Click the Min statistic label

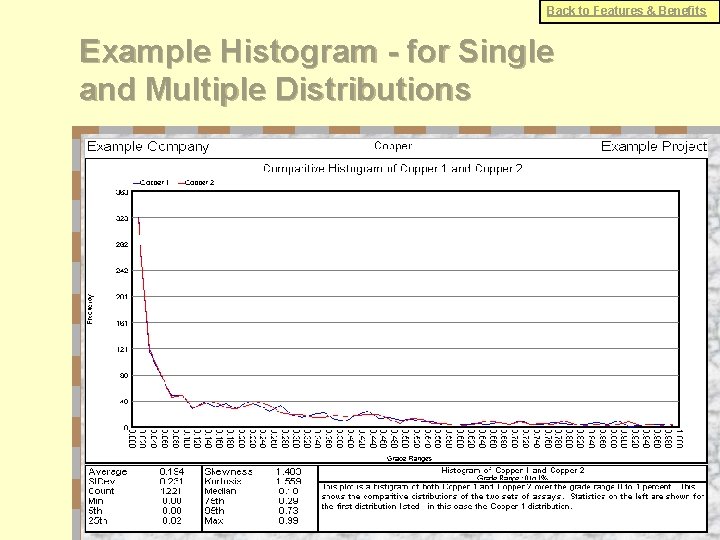(x=96, y=501)
